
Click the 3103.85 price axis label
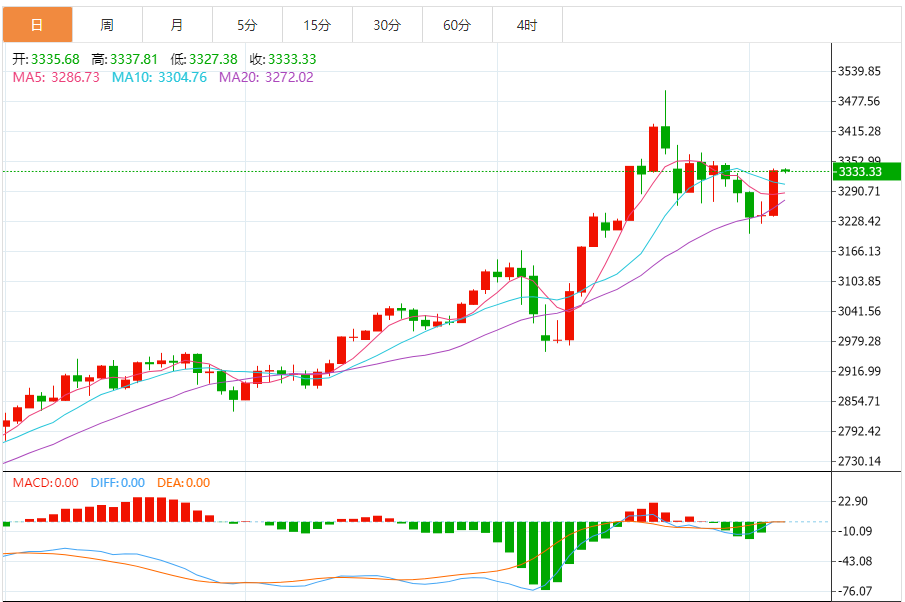(x=859, y=281)
